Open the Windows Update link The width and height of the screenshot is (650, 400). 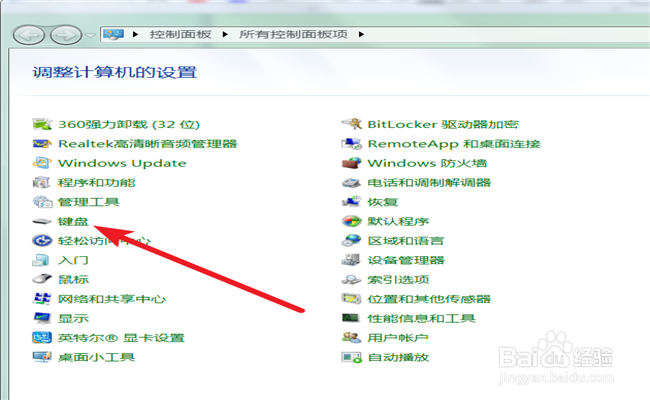122,163
